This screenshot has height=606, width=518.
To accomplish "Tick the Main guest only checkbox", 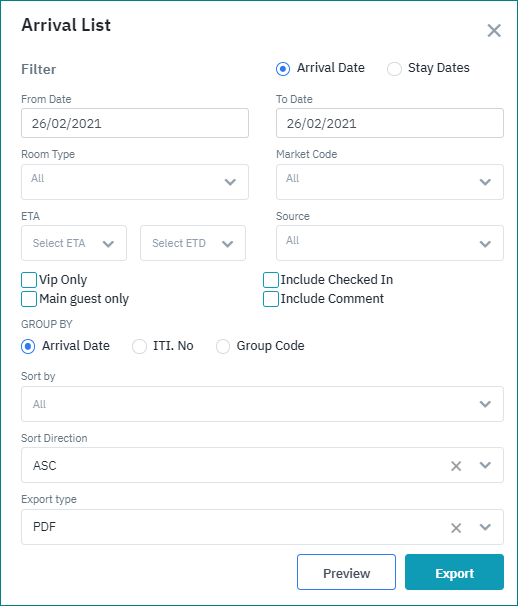I will tap(29, 299).
